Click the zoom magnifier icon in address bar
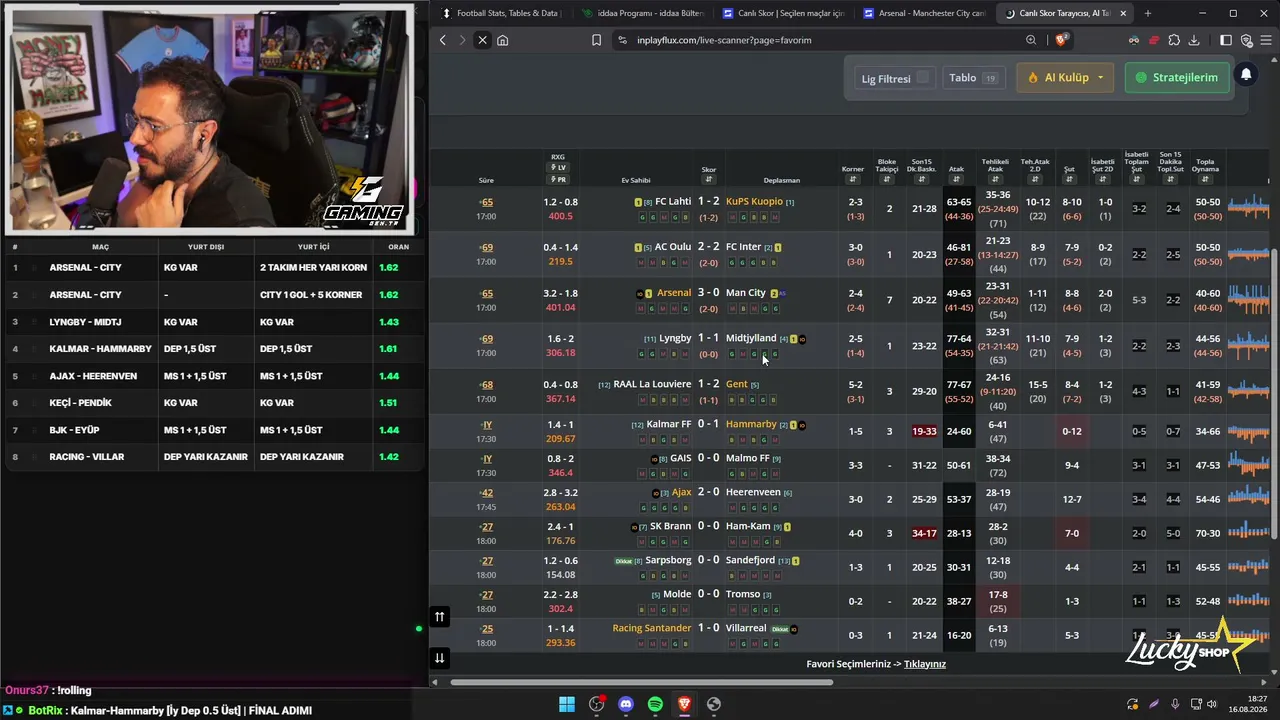 pyautogui.click(x=1031, y=40)
